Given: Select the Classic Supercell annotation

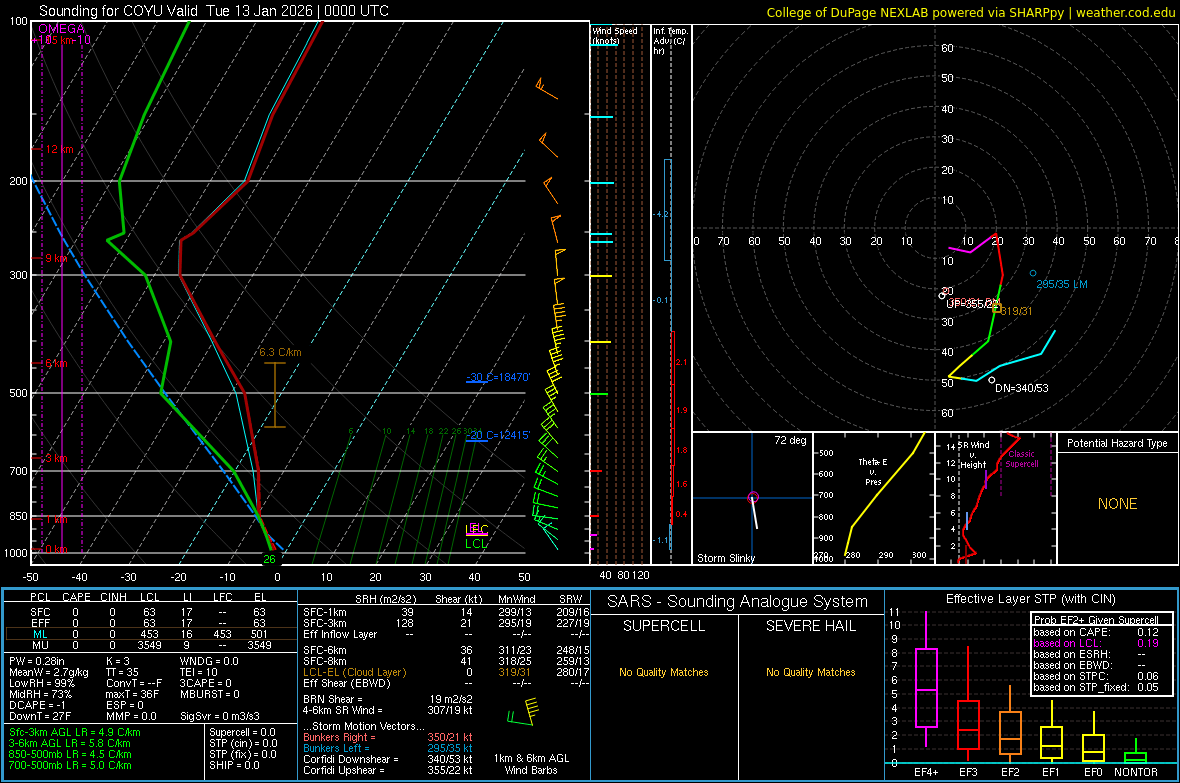Looking at the screenshot, I should point(1022,459).
